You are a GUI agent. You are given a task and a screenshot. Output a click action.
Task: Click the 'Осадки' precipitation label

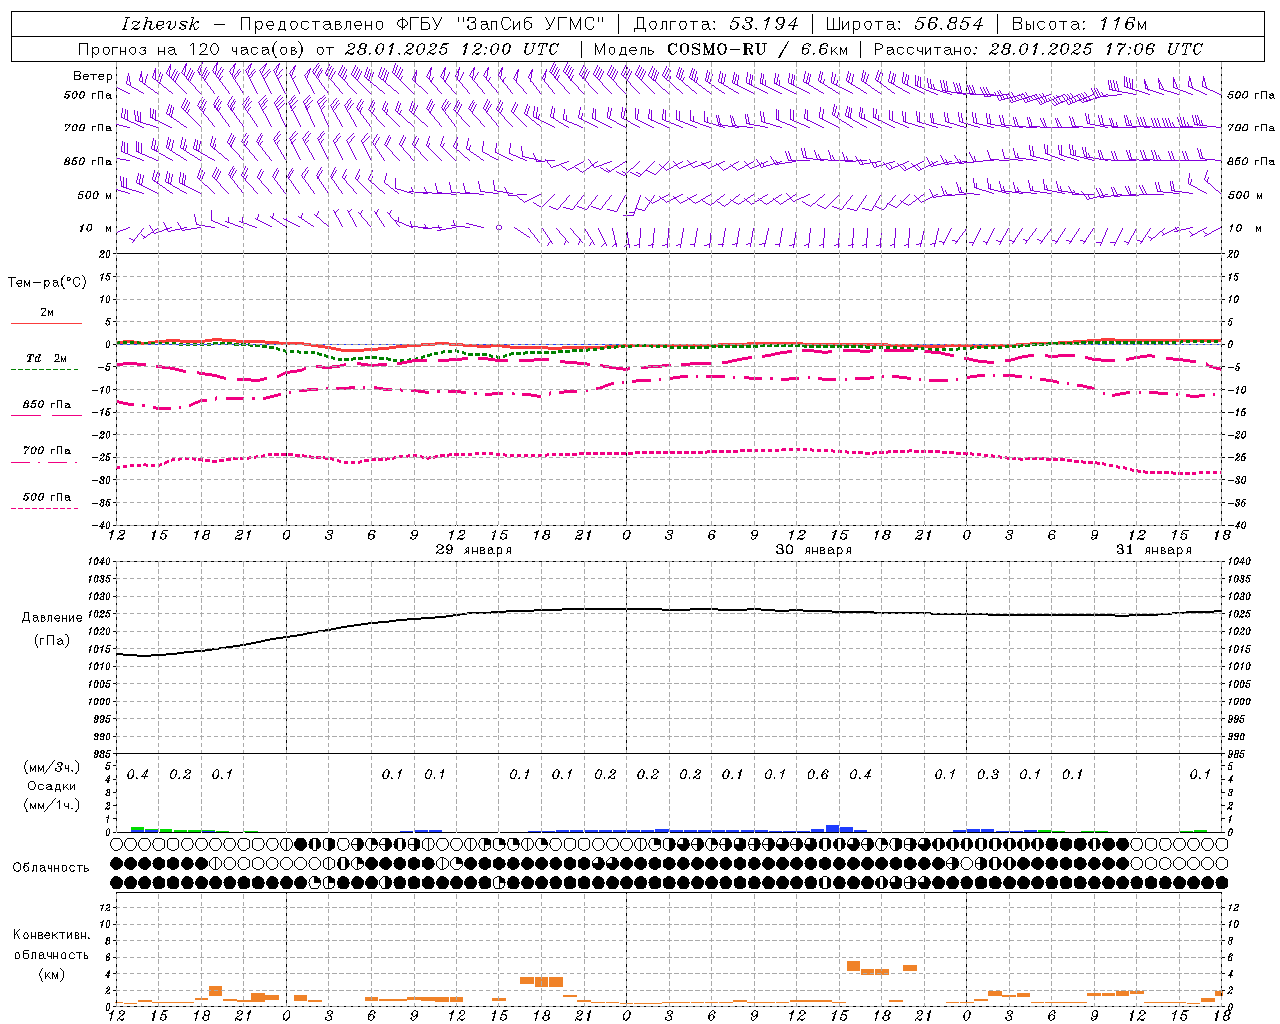point(52,786)
